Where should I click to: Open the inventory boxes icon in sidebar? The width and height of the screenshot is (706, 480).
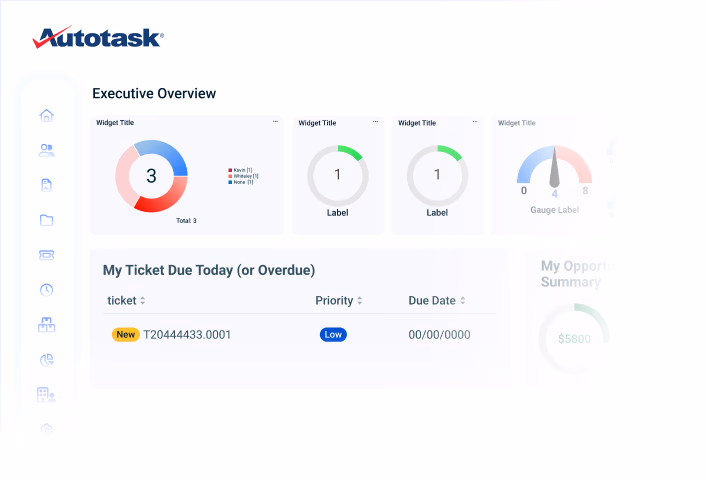(x=46, y=324)
